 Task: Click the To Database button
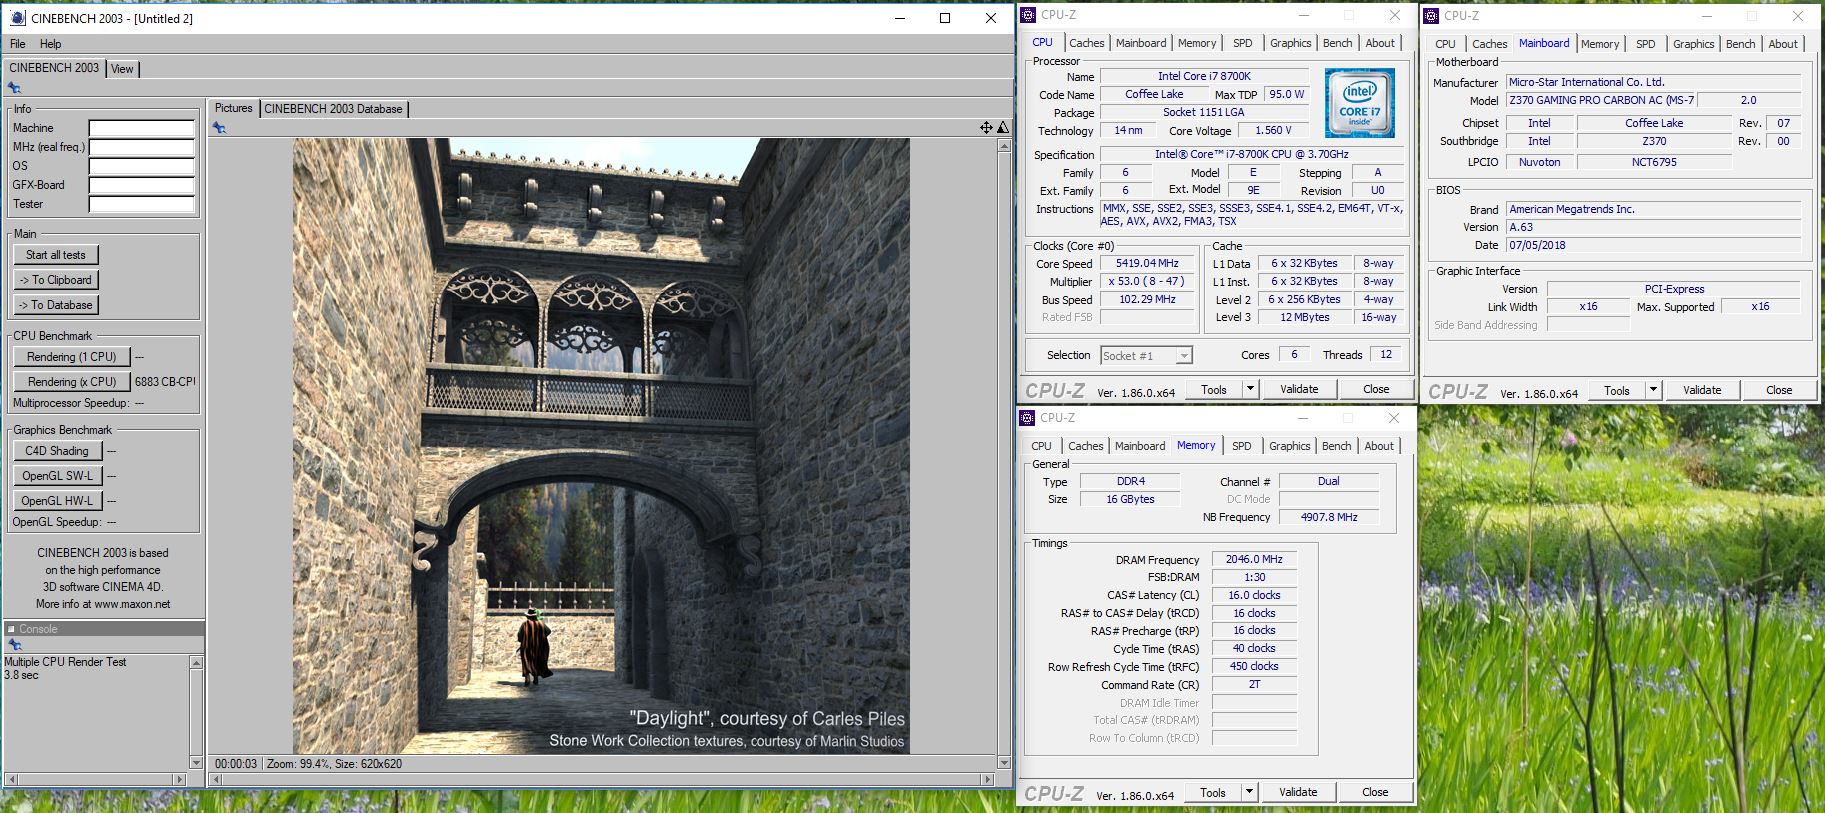56,305
